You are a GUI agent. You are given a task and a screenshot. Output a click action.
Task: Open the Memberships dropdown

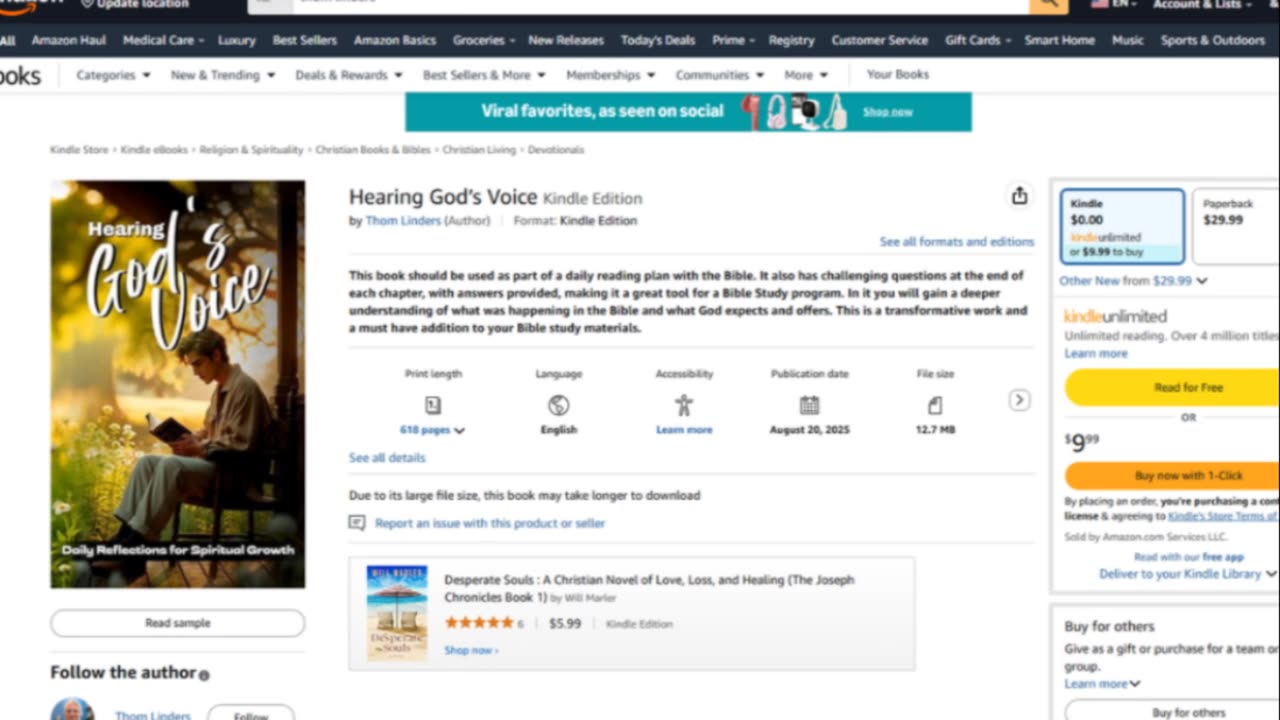610,75
